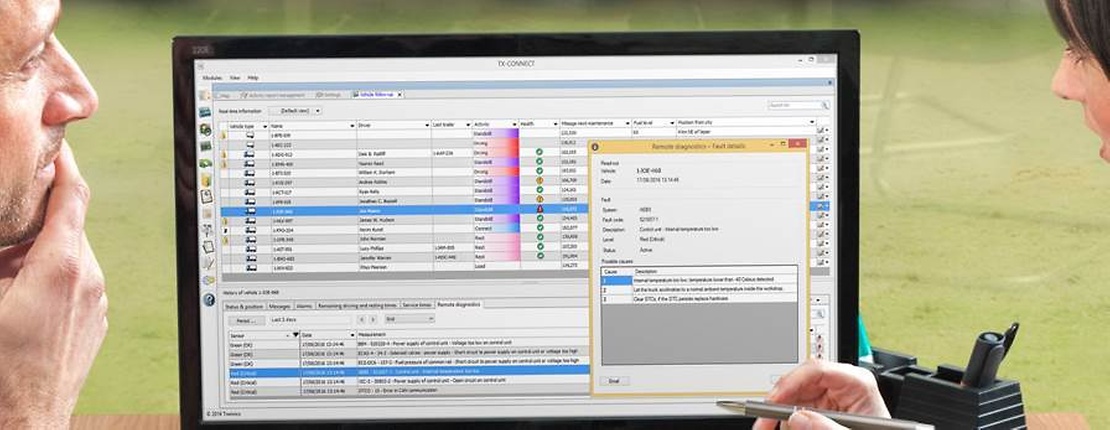Select cause 2 row about truck acclimatizing
The image size is (1110, 430).
point(699,290)
